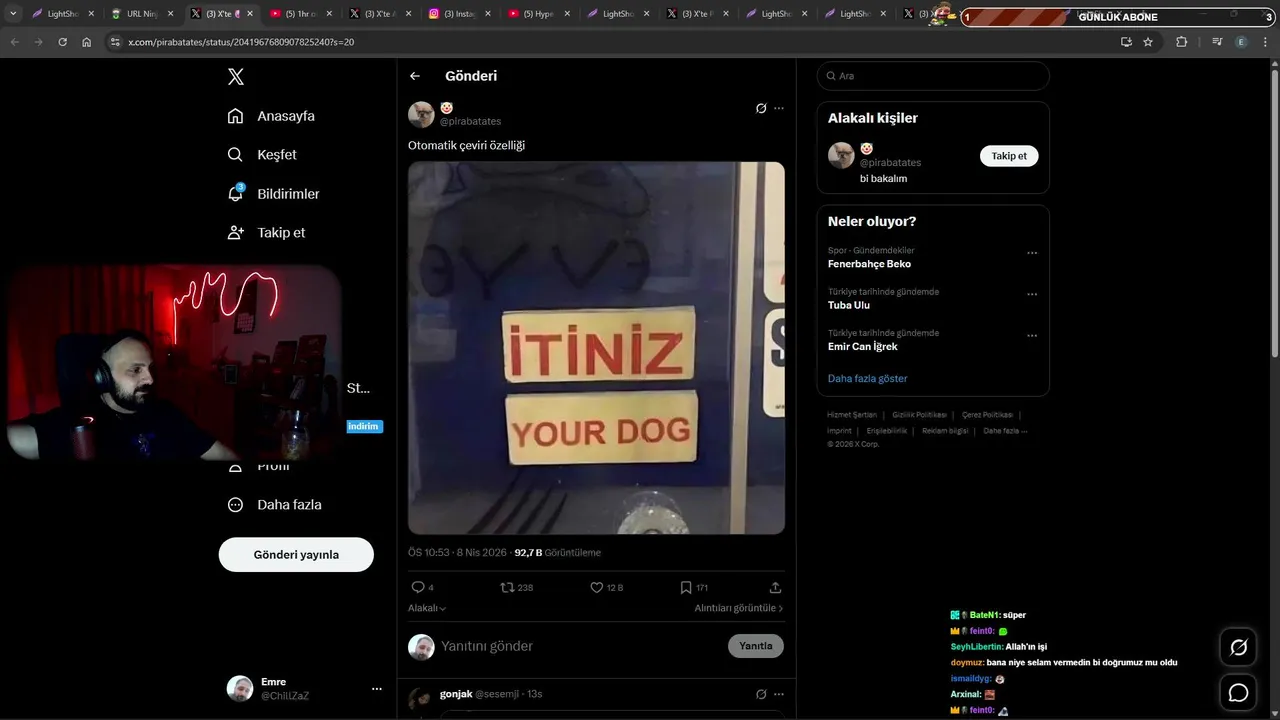The height and width of the screenshot is (720, 1280).
Task: Click Grok icon on gonjak reply
Action: [761, 694]
